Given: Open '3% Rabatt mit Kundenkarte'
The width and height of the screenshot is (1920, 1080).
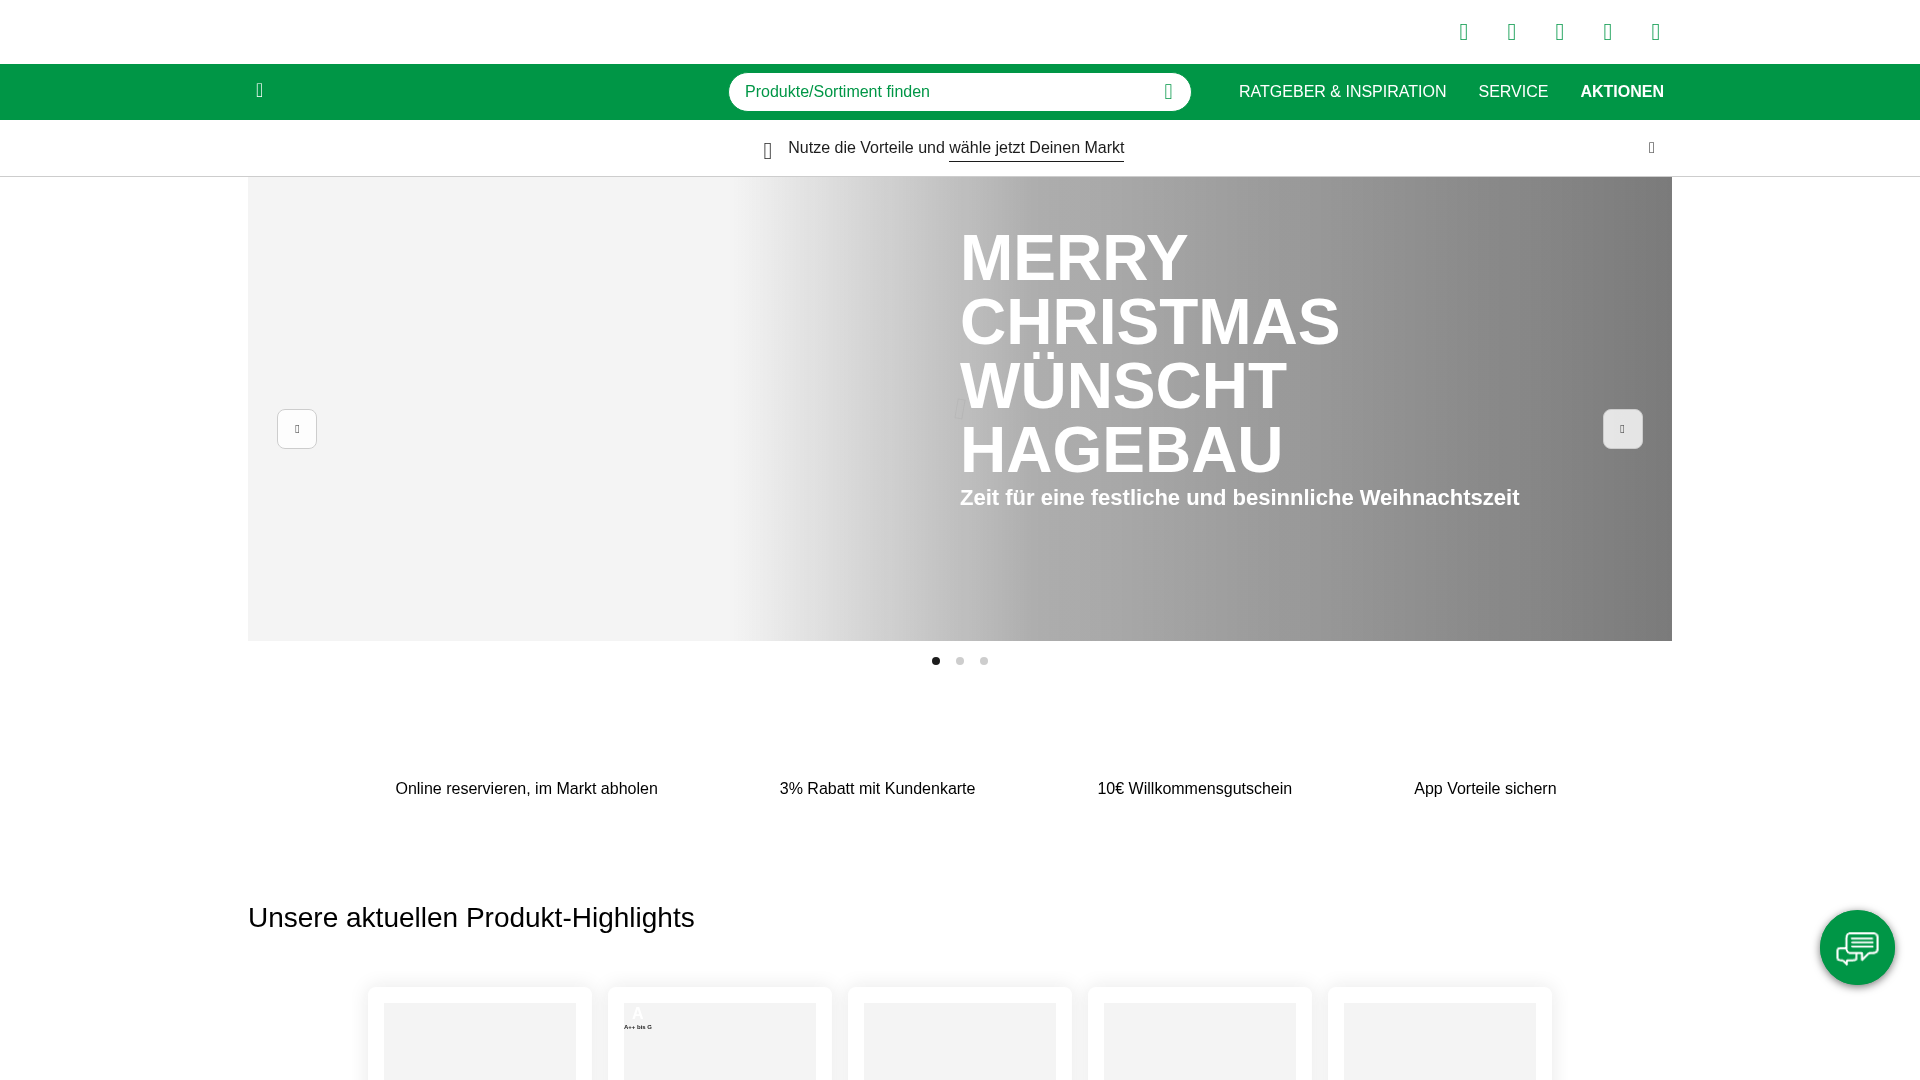Looking at the screenshot, I should point(877,789).
